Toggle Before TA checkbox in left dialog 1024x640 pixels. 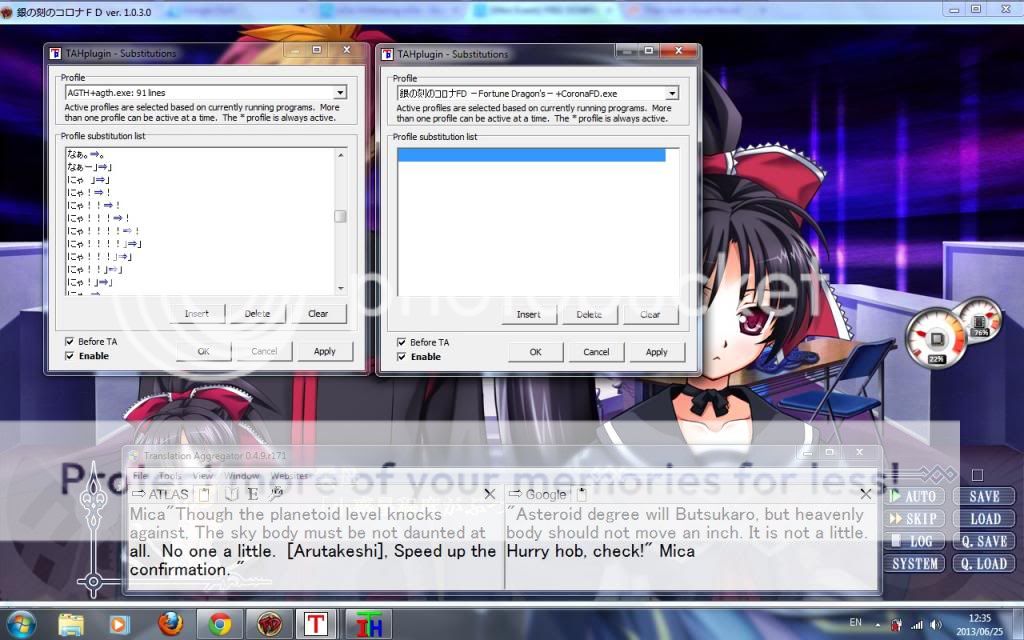click(x=70, y=342)
